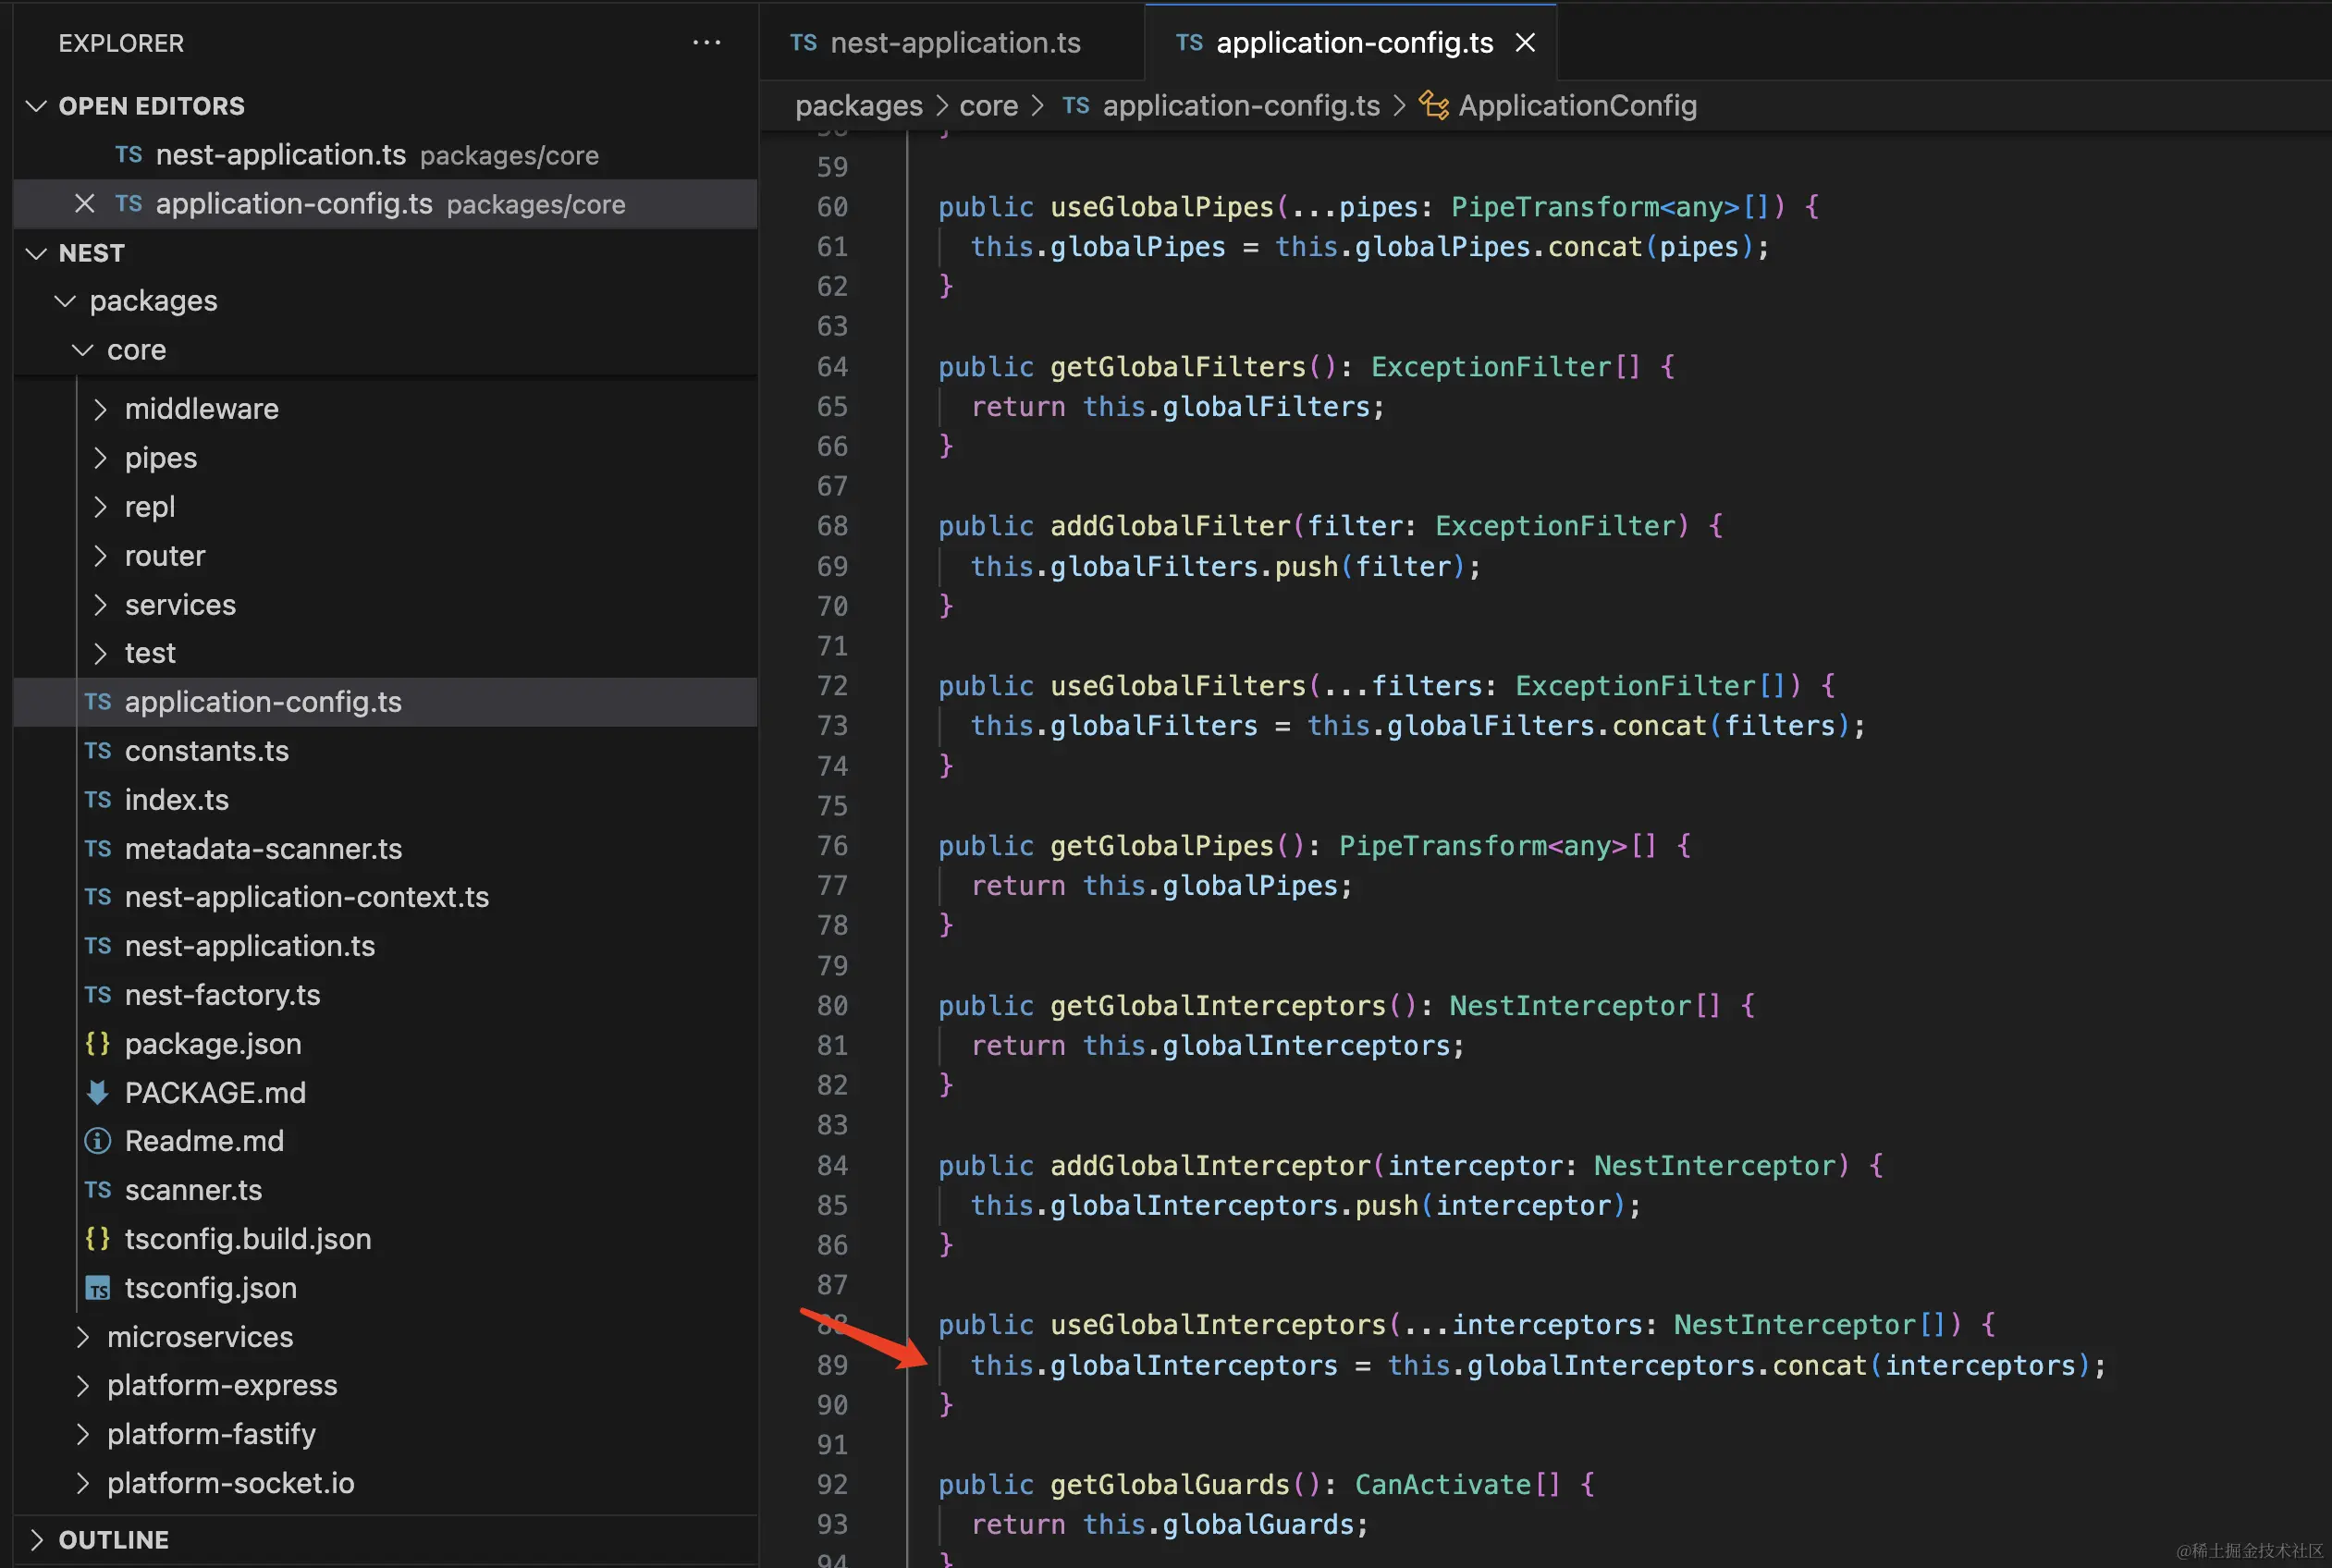Expand the pipes folder

pos(100,458)
